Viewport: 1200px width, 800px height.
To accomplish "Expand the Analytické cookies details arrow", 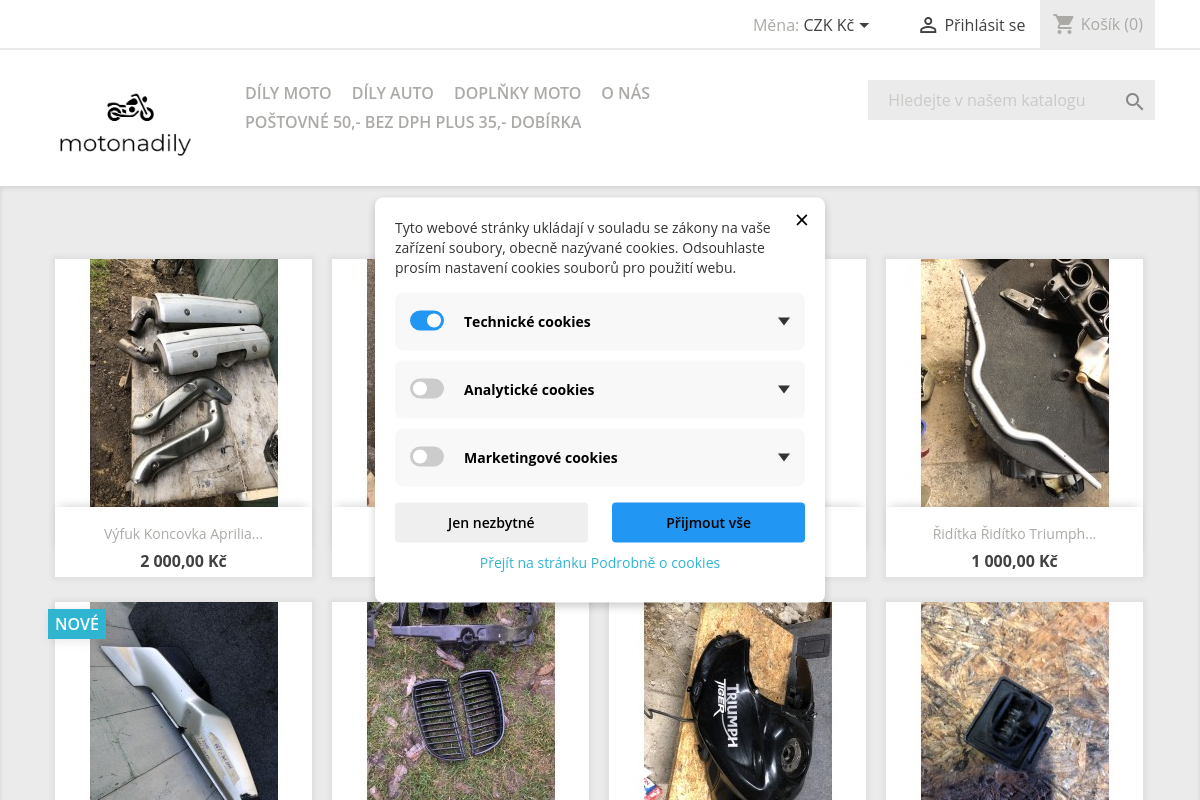I will coord(784,389).
